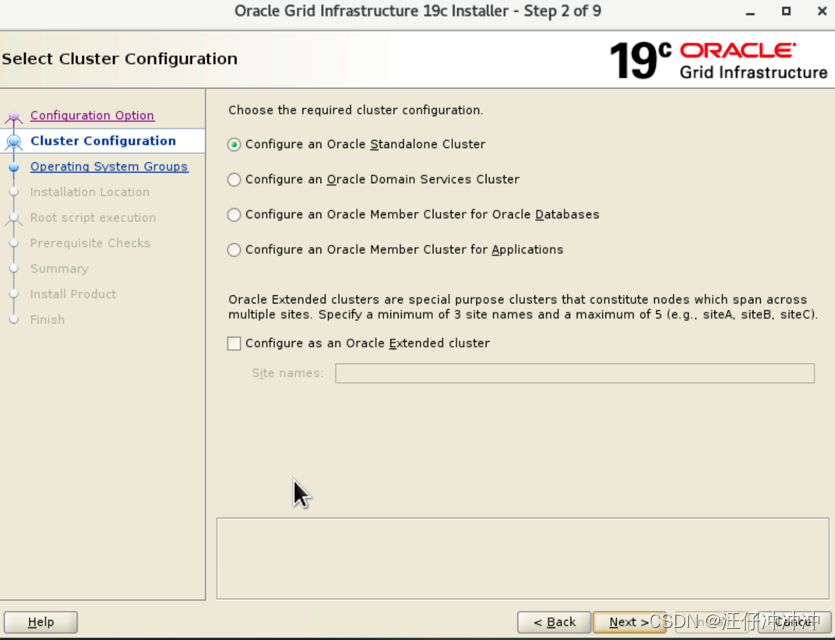835x640 pixels.
Task: Click the Install Product step icon
Action: 14,293
